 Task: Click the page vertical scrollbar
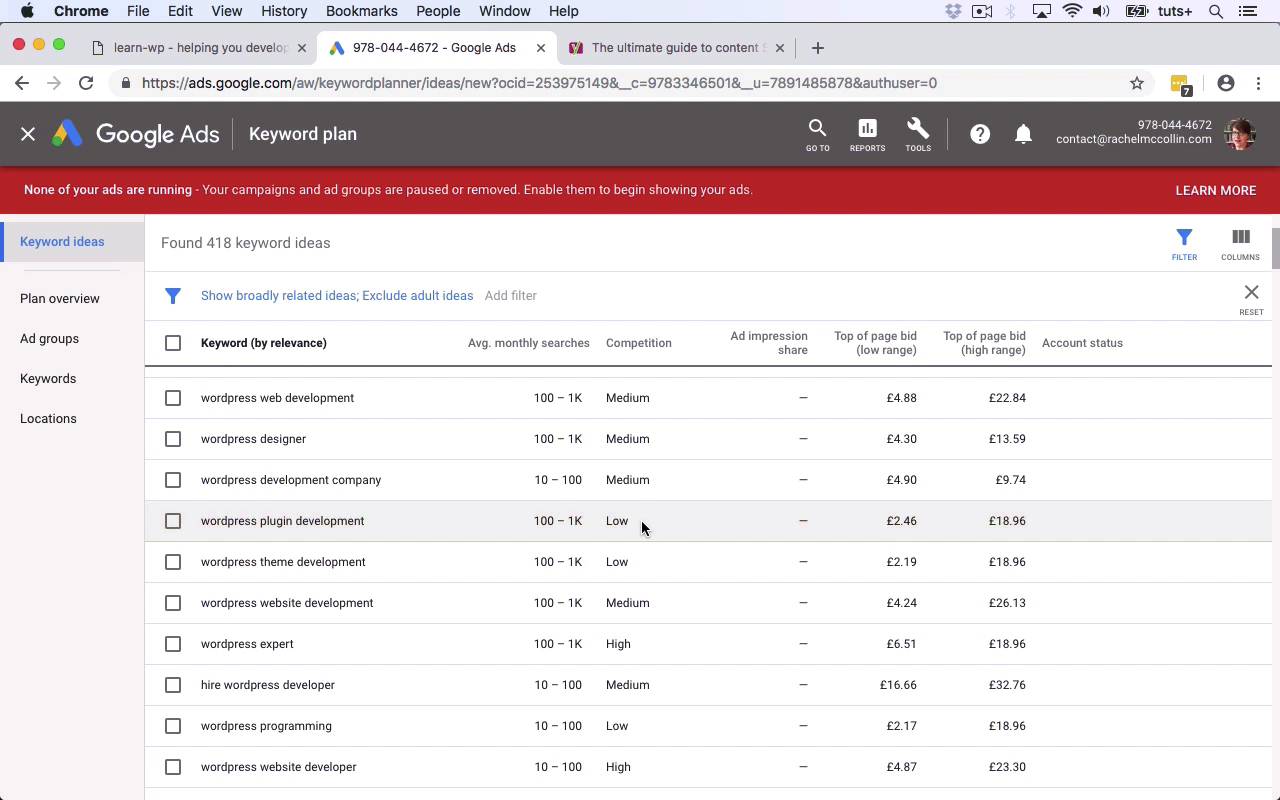[1276, 249]
